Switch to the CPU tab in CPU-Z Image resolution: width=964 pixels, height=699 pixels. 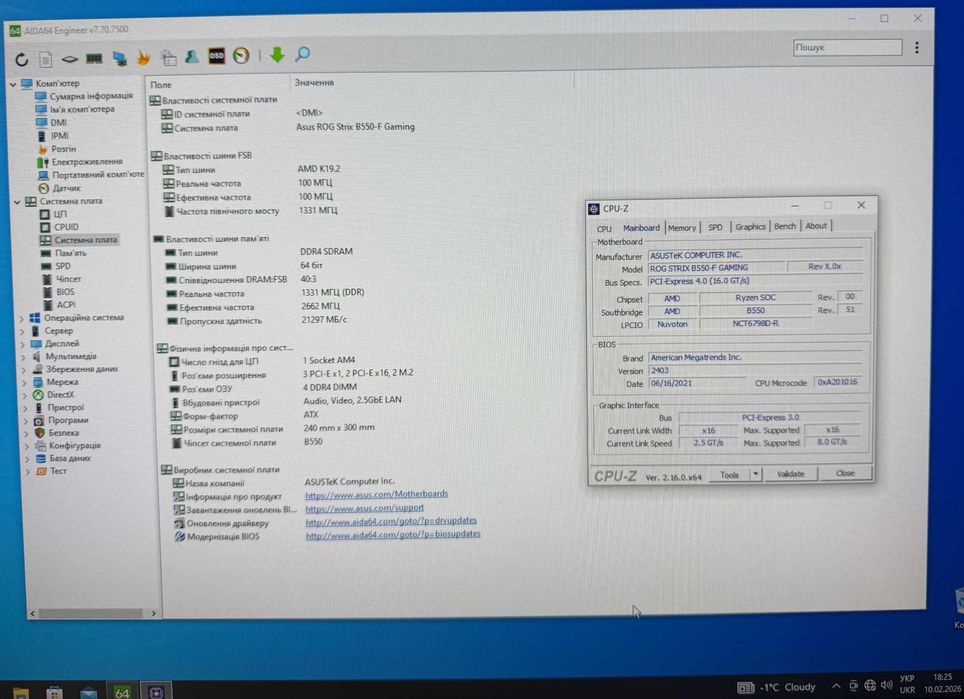click(604, 228)
